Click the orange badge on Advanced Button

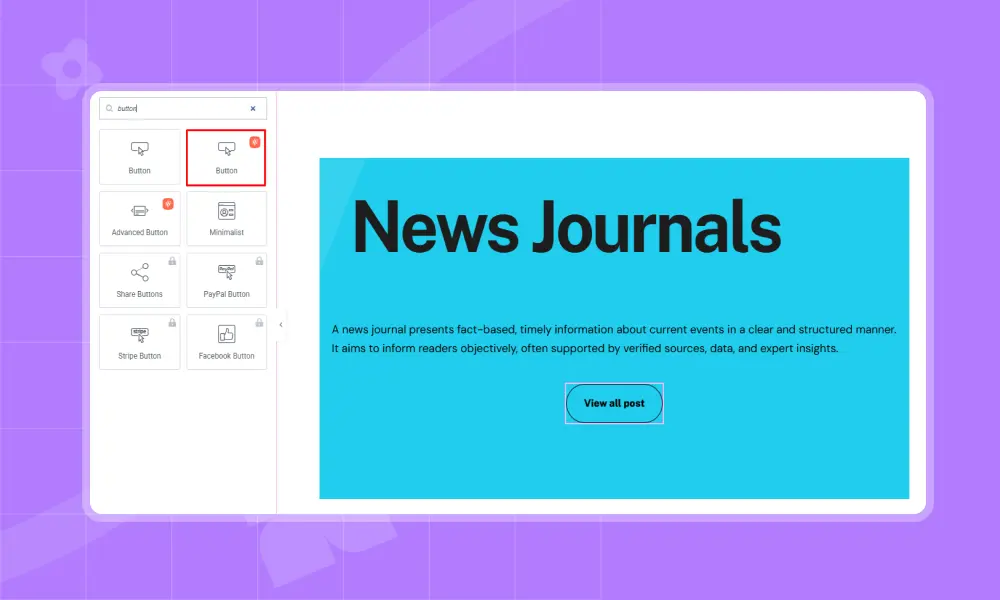click(168, 204)
